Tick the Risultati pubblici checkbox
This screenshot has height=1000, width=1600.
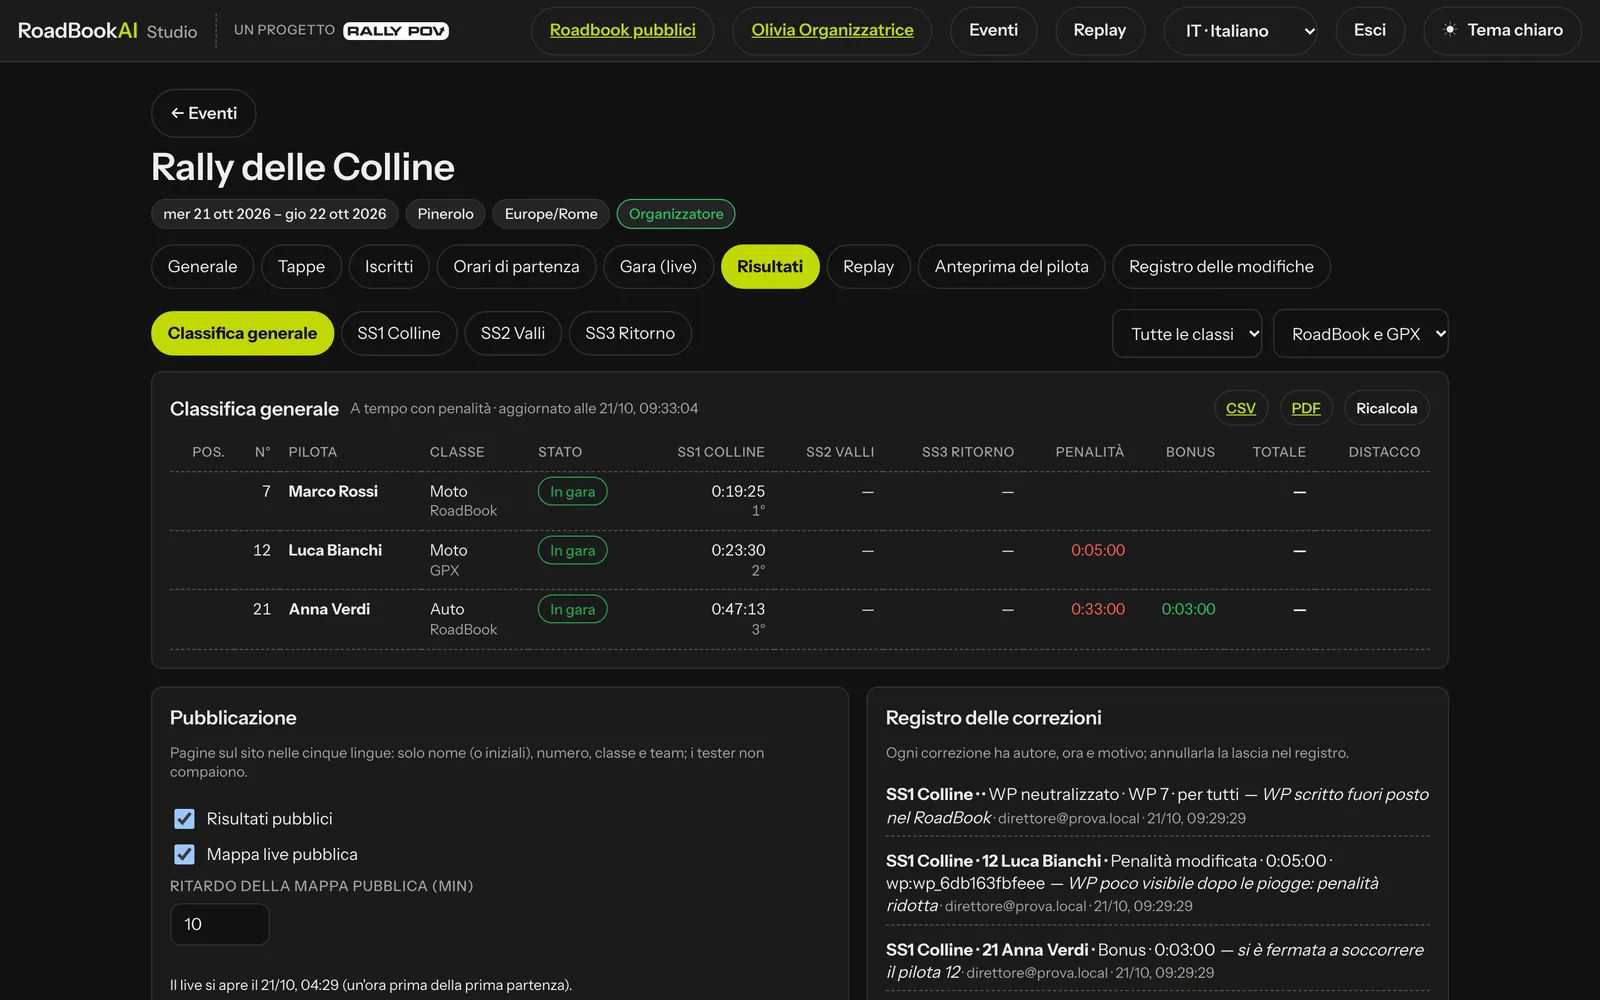[x=185, y=819]
